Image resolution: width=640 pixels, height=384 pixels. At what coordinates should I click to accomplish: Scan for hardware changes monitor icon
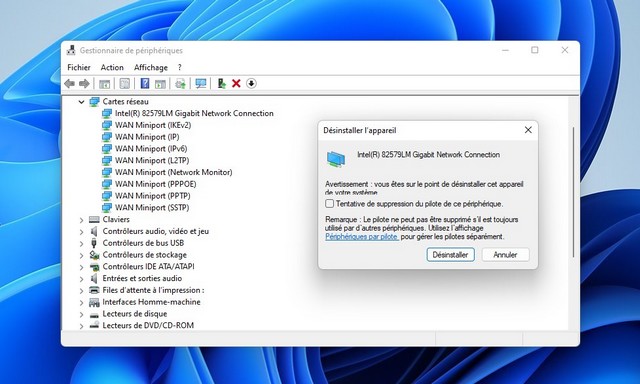coord(200,84)
